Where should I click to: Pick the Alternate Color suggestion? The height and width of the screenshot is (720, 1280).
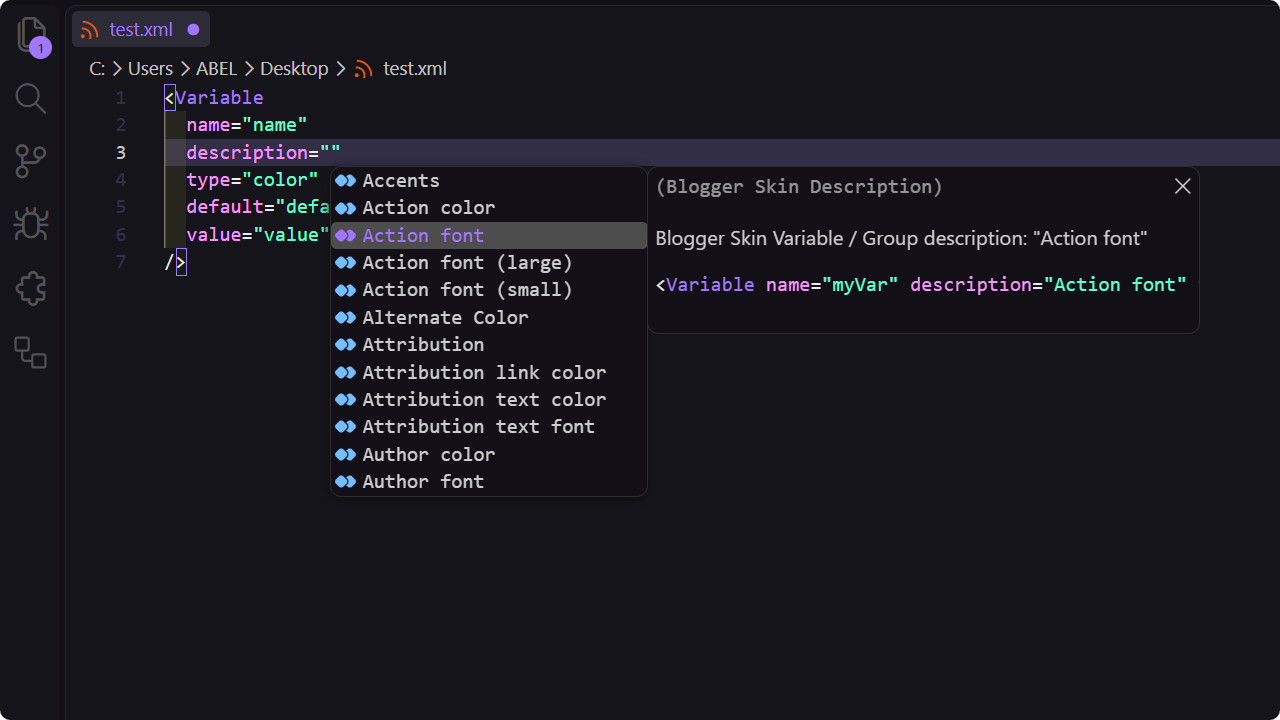[x=489, y=318]
